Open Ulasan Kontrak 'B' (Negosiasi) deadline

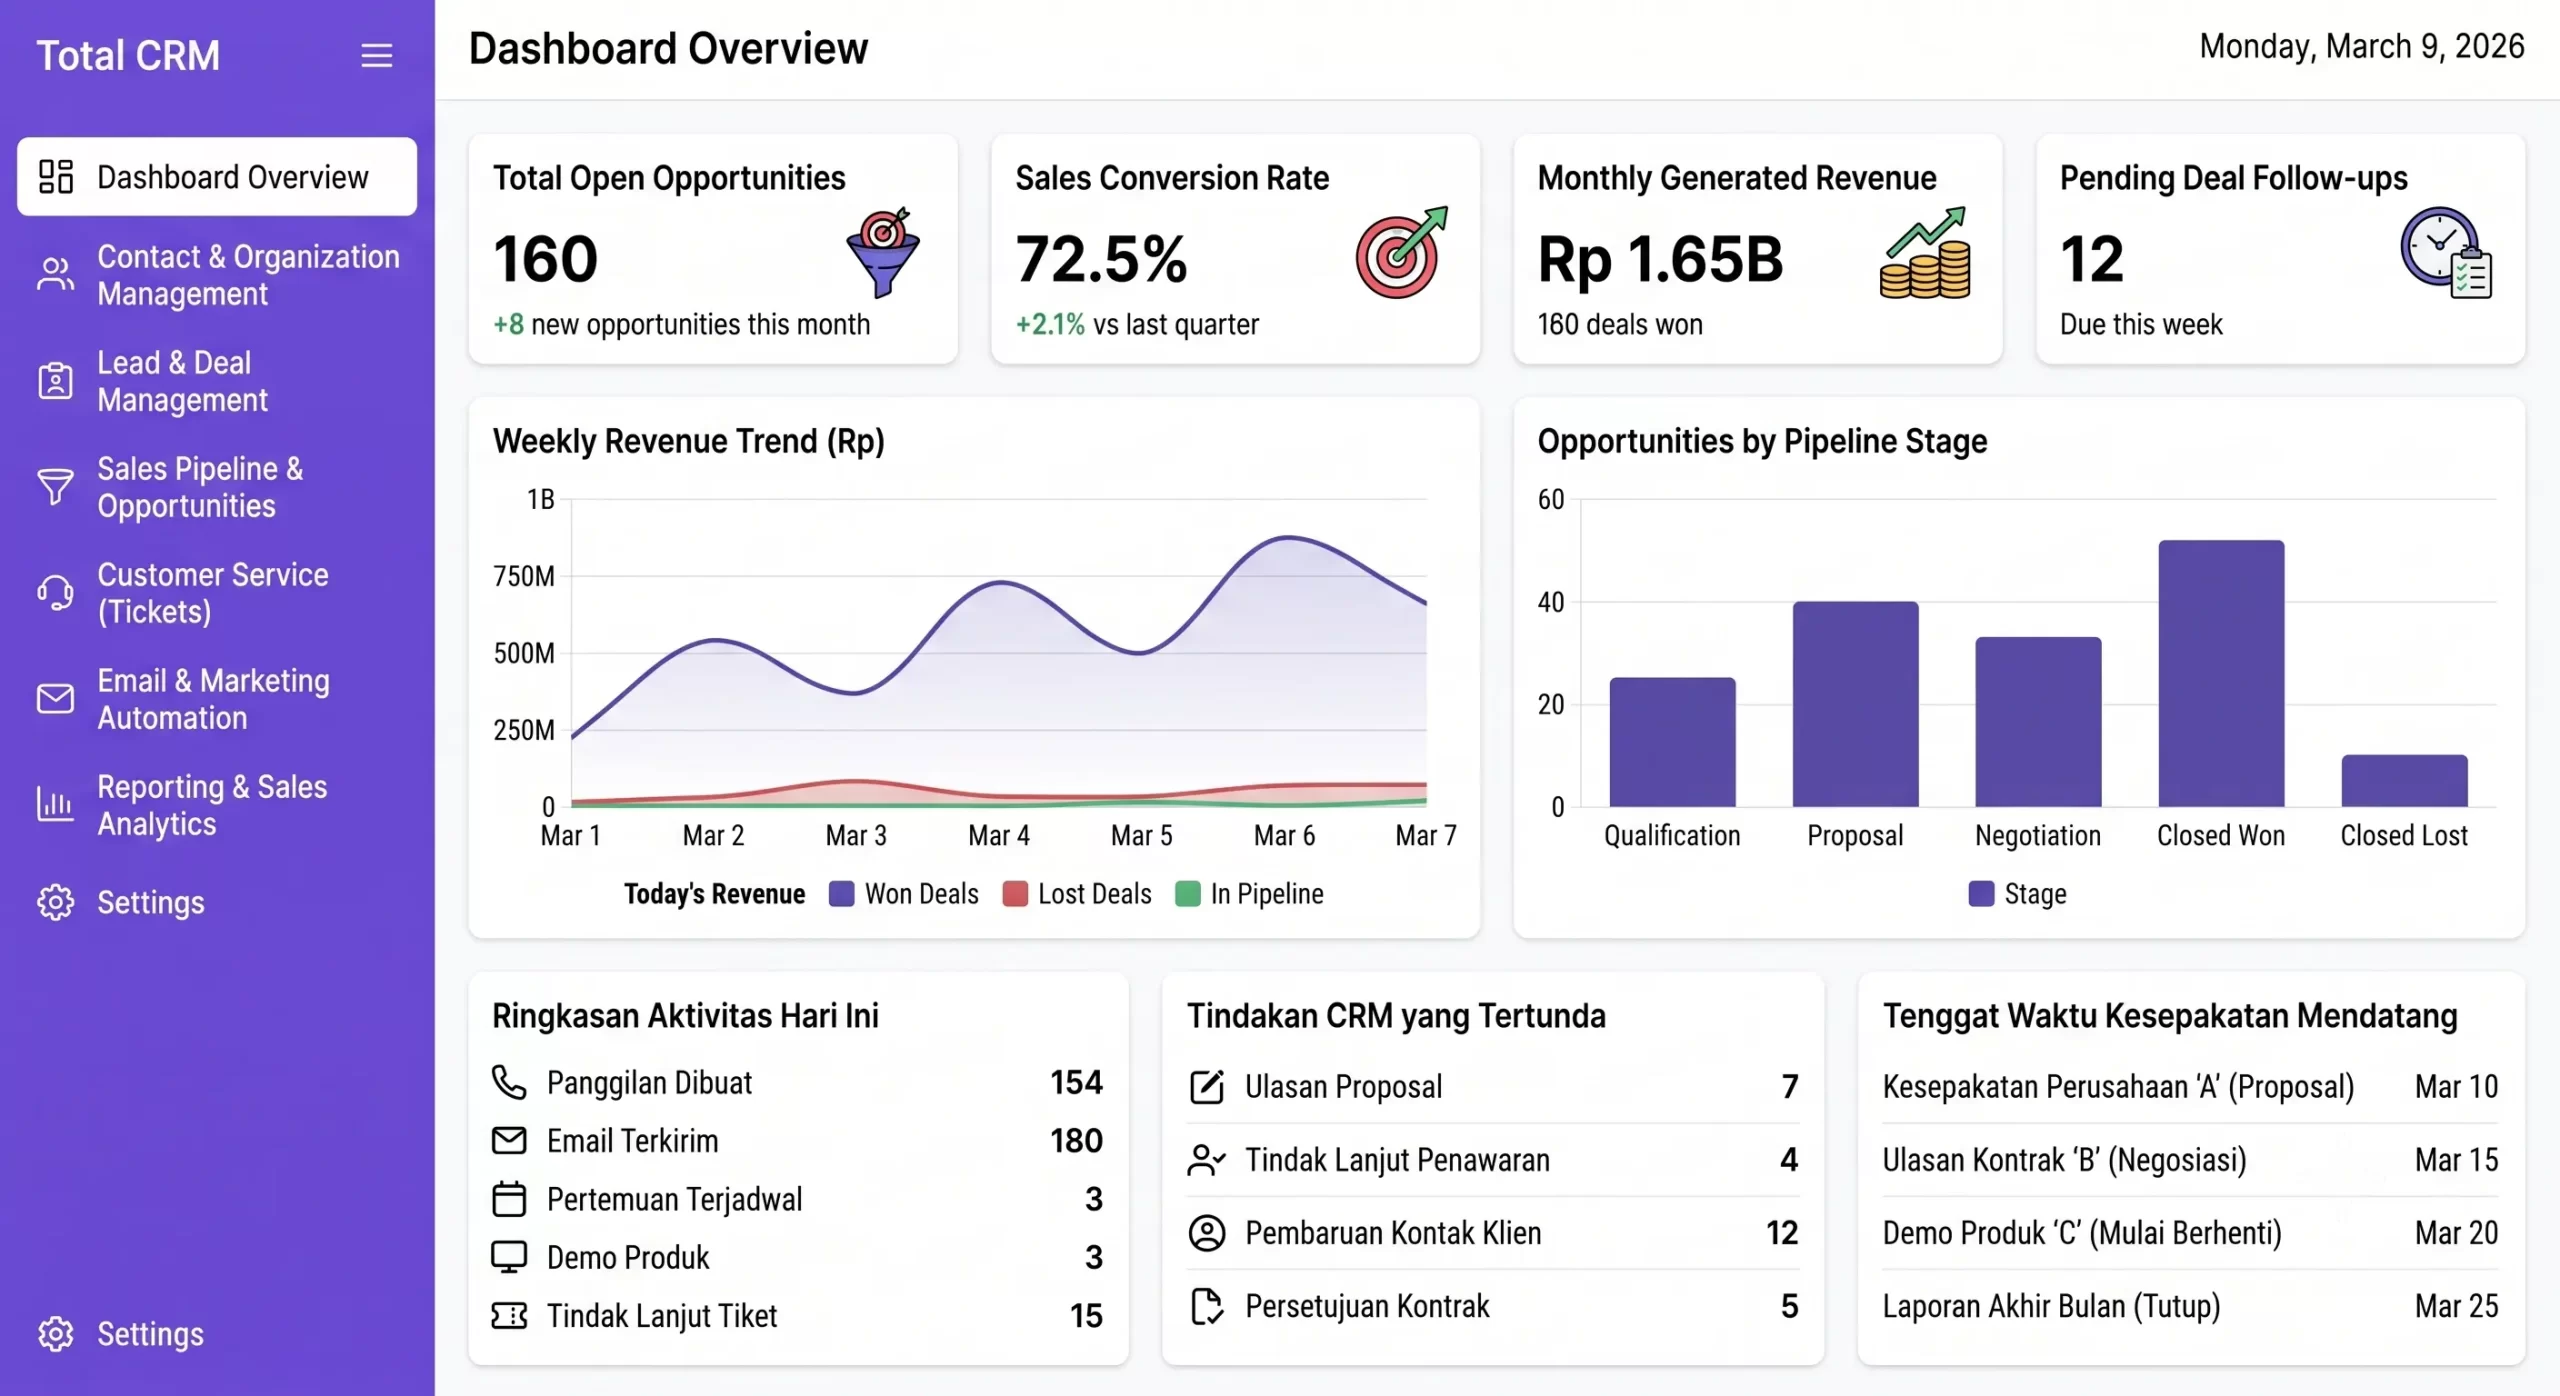click(2190, 1160)
